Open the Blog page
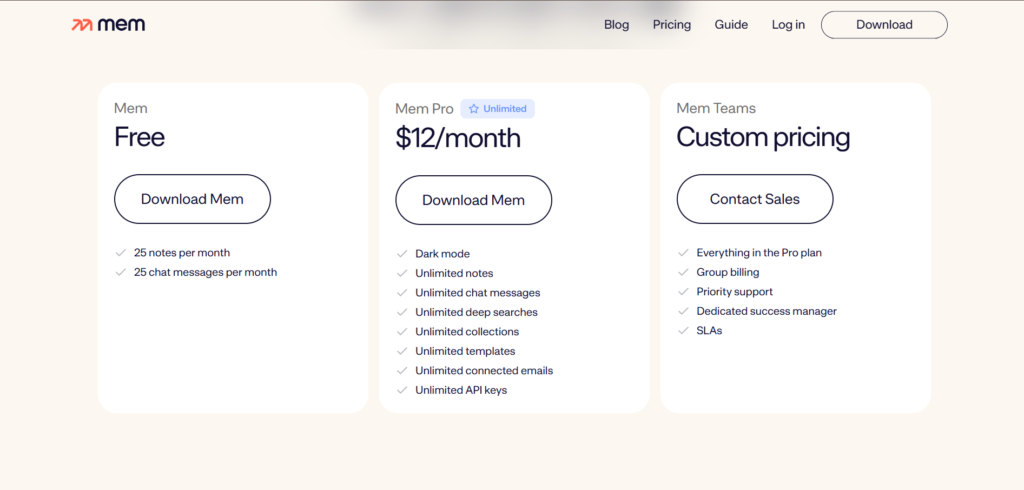Screen dimensions: 1024x490 616,25
